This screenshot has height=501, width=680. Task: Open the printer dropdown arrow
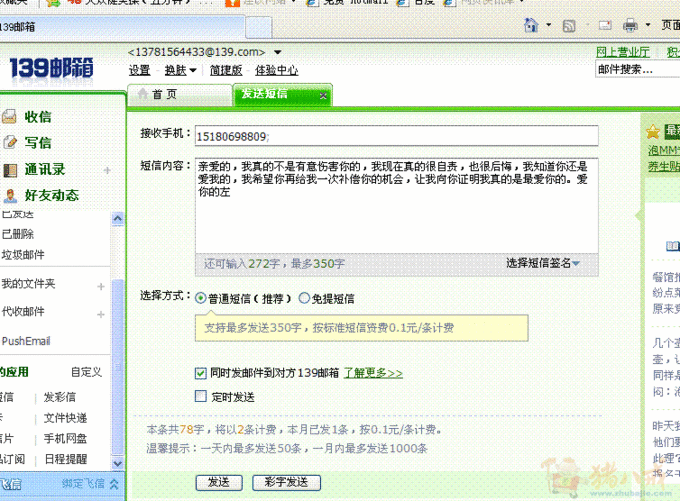pos(647,25)
